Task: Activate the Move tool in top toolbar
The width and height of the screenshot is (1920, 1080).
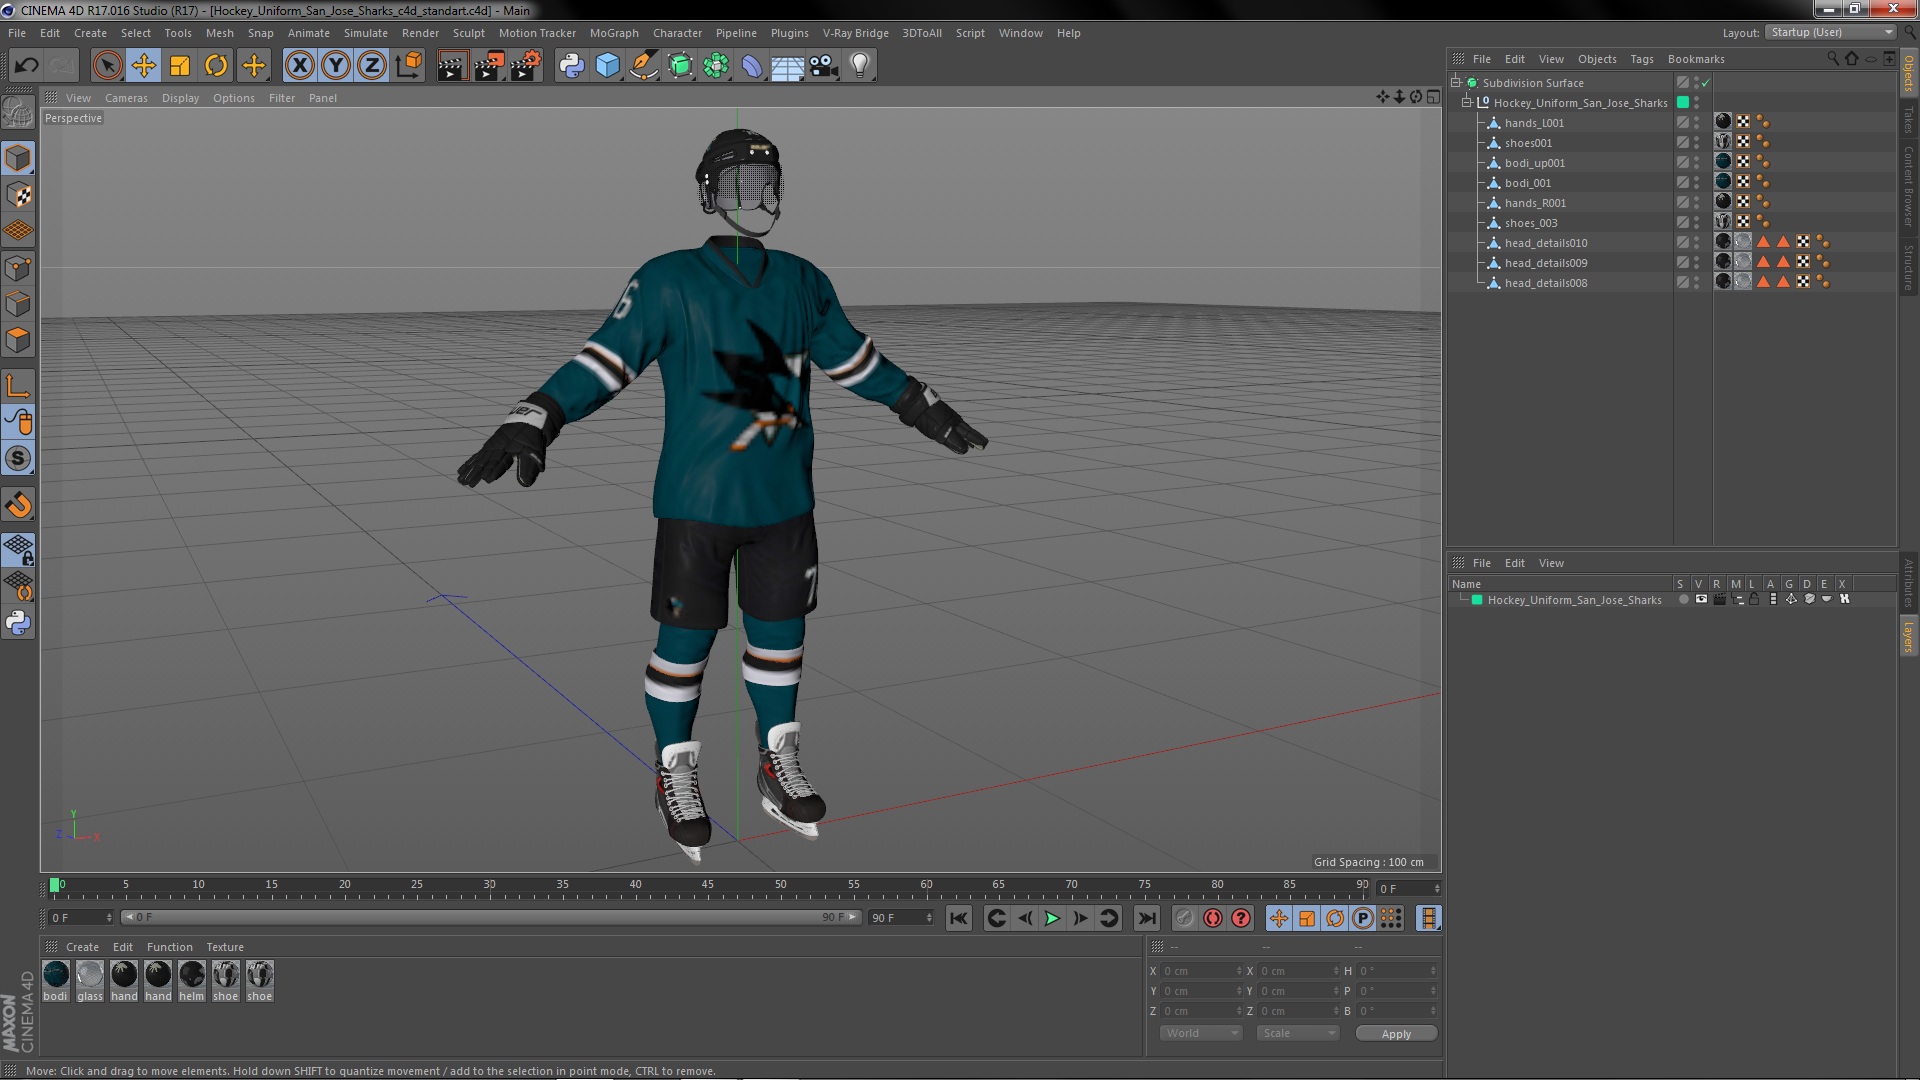Action: 143,66
